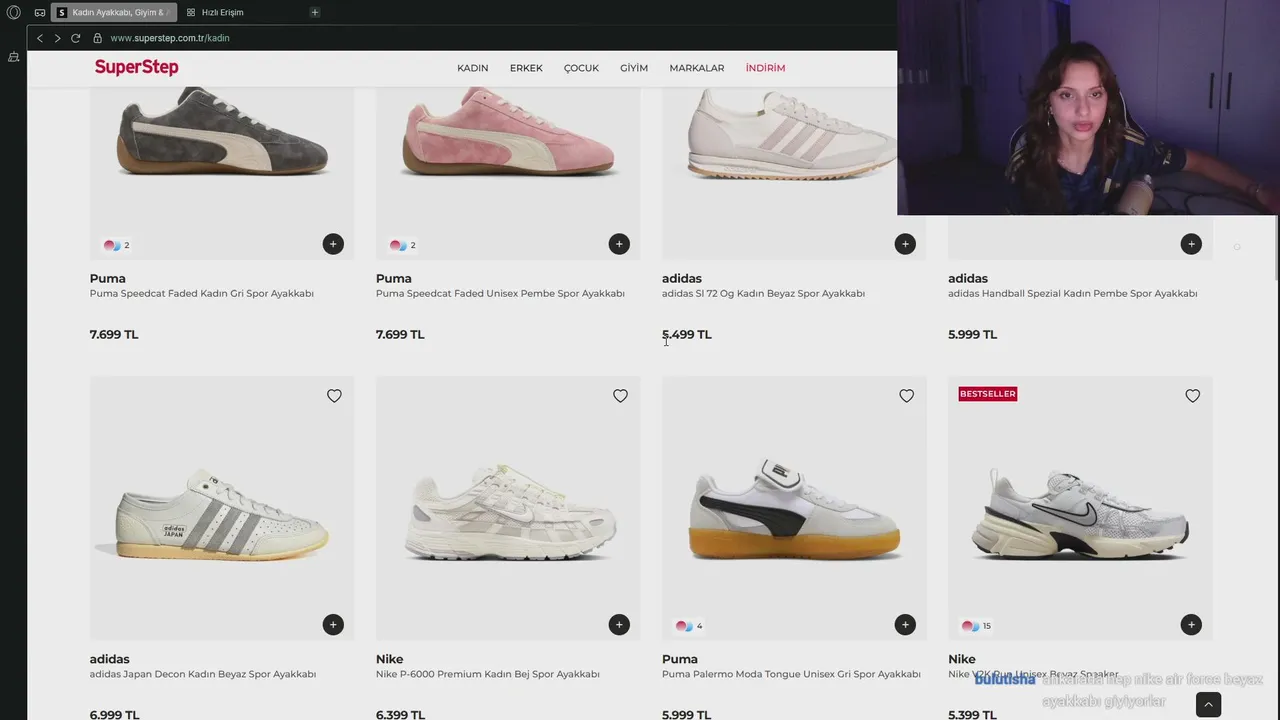Open the GİYİM menu

click(x=634, y=68)
